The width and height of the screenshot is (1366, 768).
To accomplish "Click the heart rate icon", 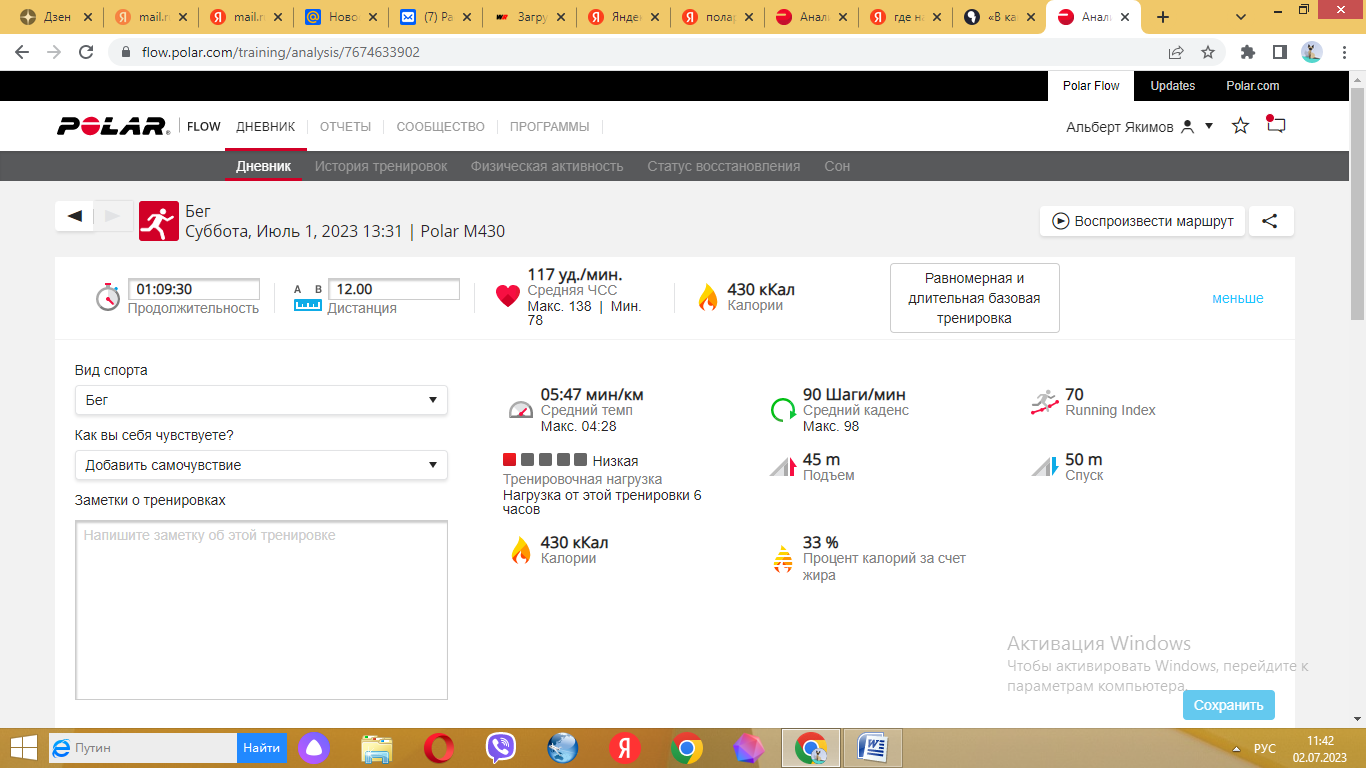I will (508, 296).
